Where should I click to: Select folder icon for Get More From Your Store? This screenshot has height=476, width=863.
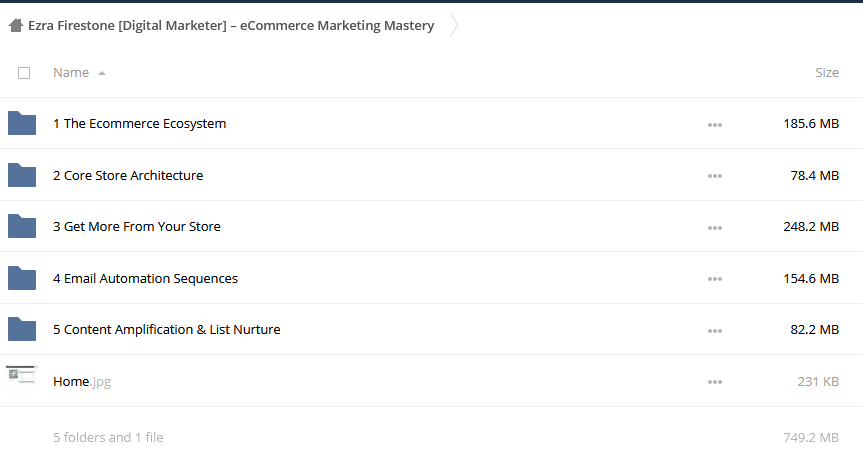click(x=22, y=226)
